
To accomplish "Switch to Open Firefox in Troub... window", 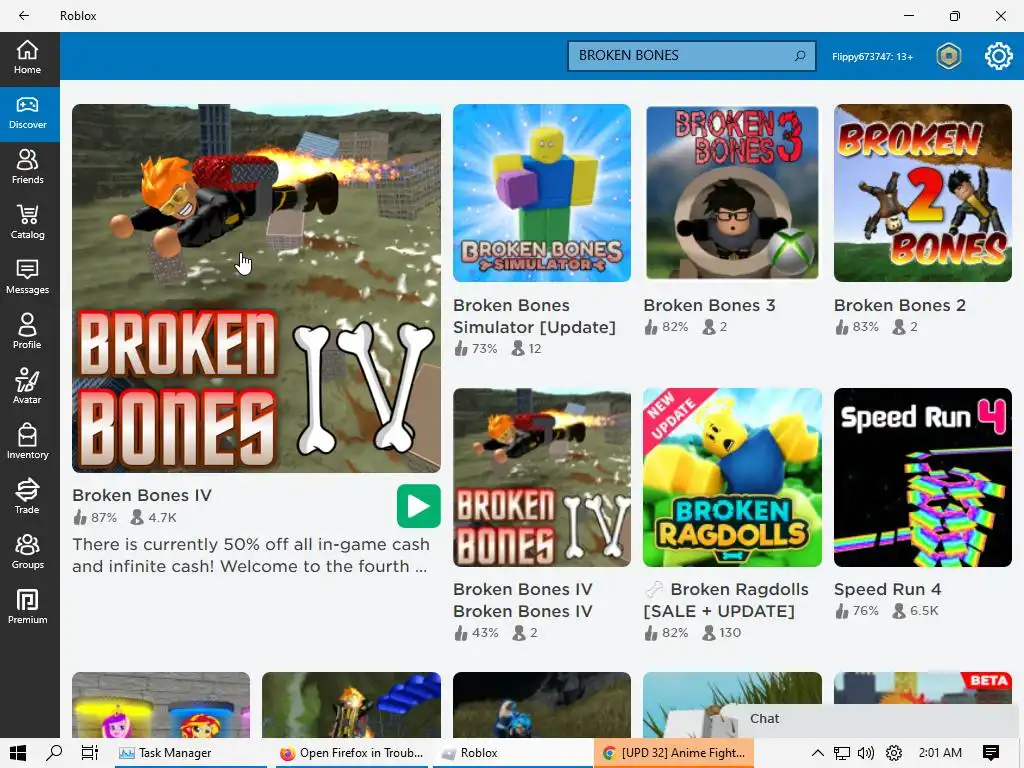I will click(351, 753).
